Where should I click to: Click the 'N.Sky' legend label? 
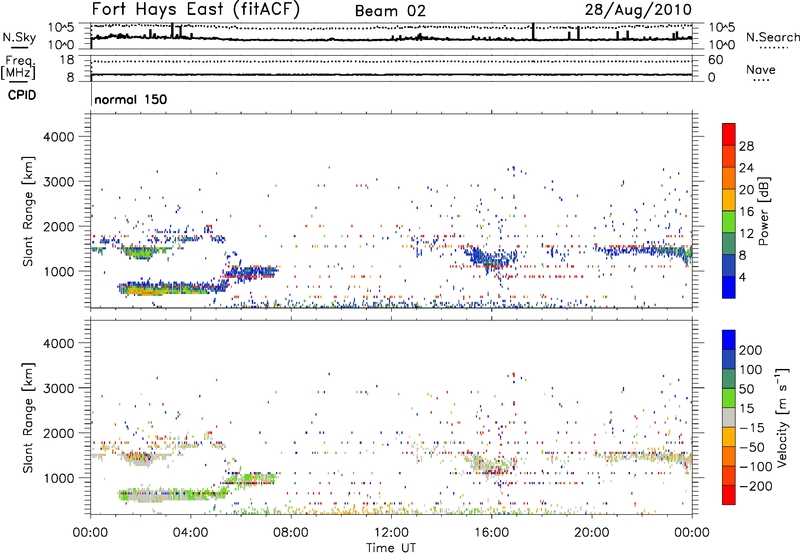19,37
